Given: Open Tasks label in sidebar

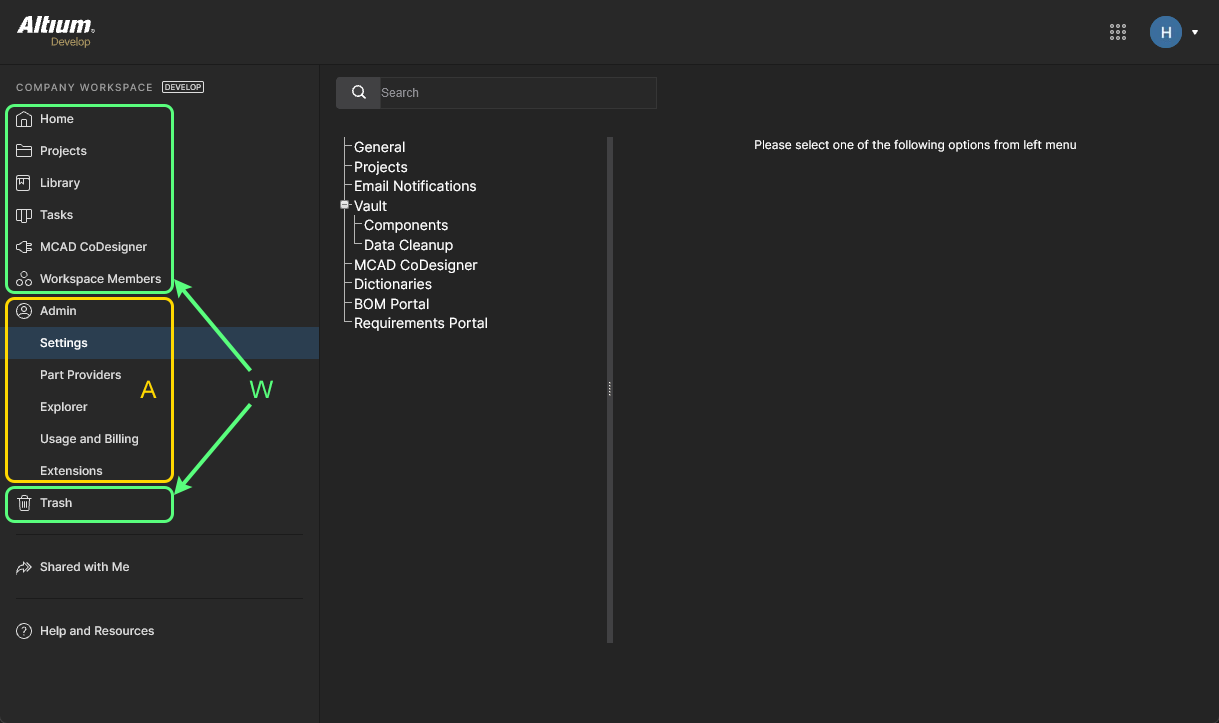Looking at the screenshot, I should tap(56, 215).
